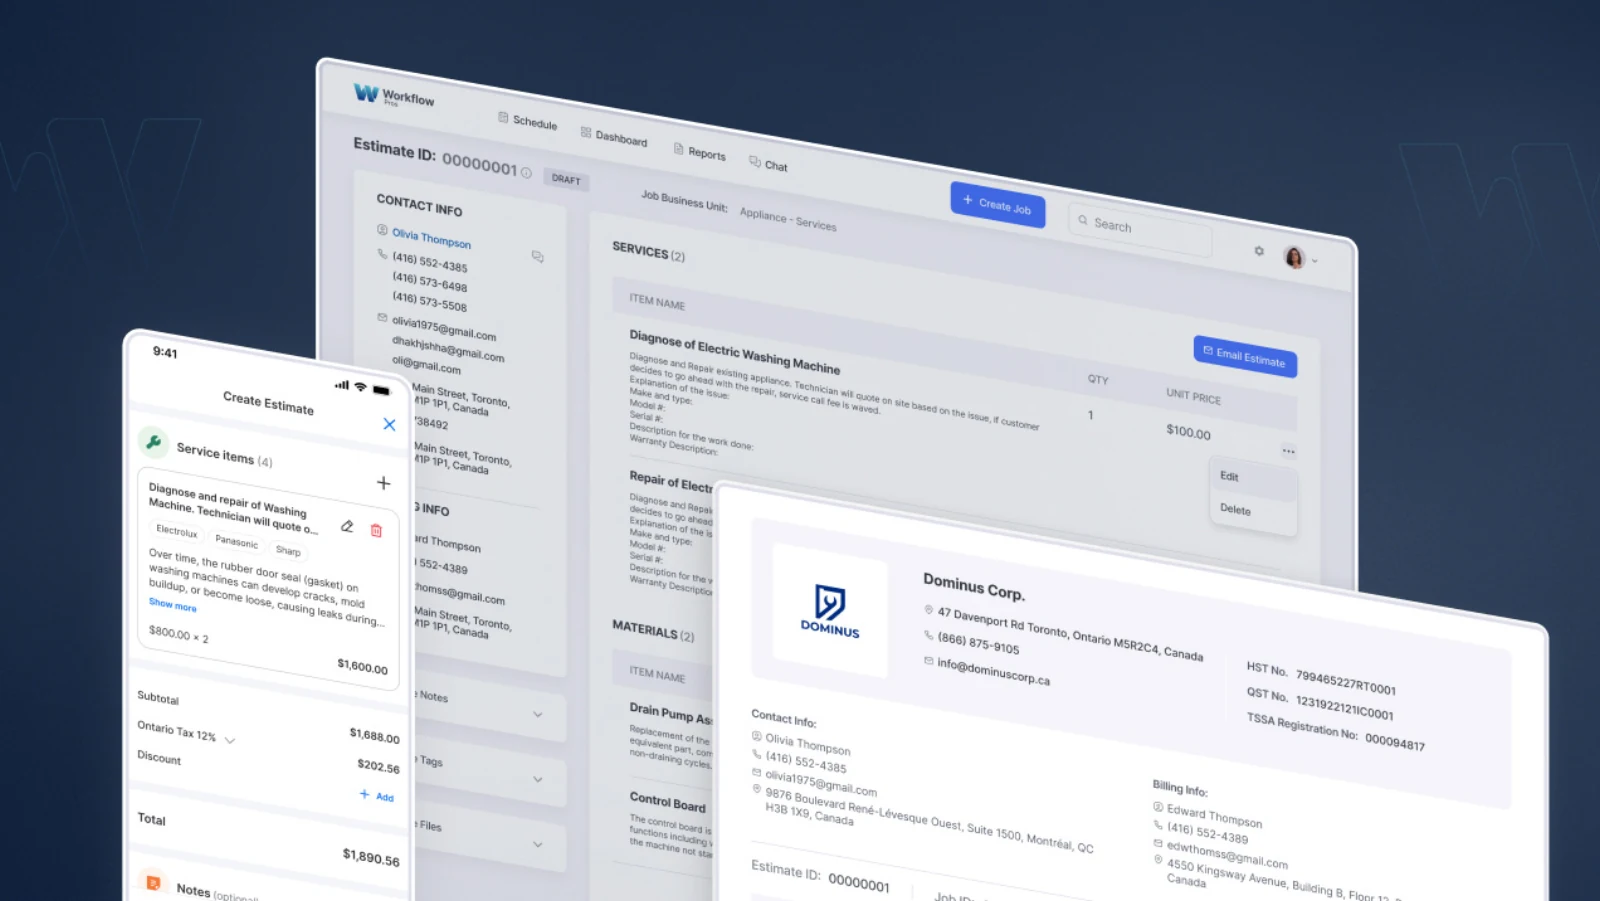Click the $100.00 unit price cell
1600x901 pixels.
(x=1188, y=432)
